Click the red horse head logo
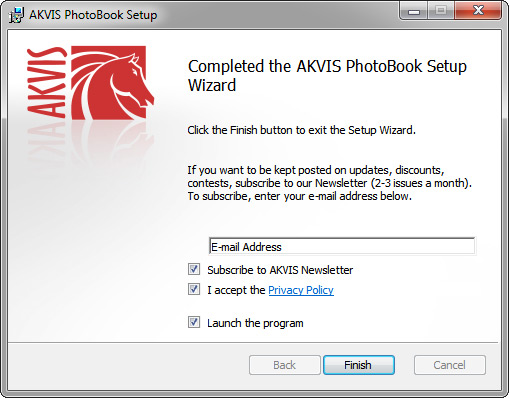 (113, 83)
